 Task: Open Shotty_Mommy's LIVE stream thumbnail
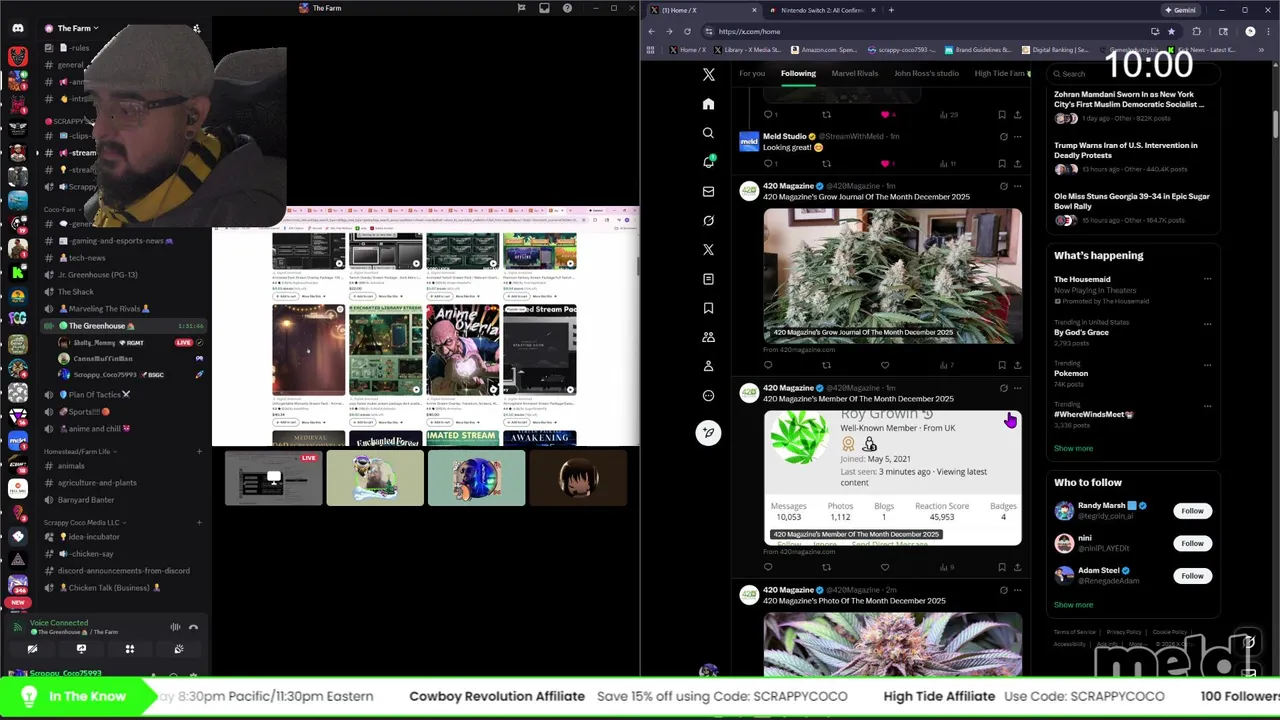273,478
